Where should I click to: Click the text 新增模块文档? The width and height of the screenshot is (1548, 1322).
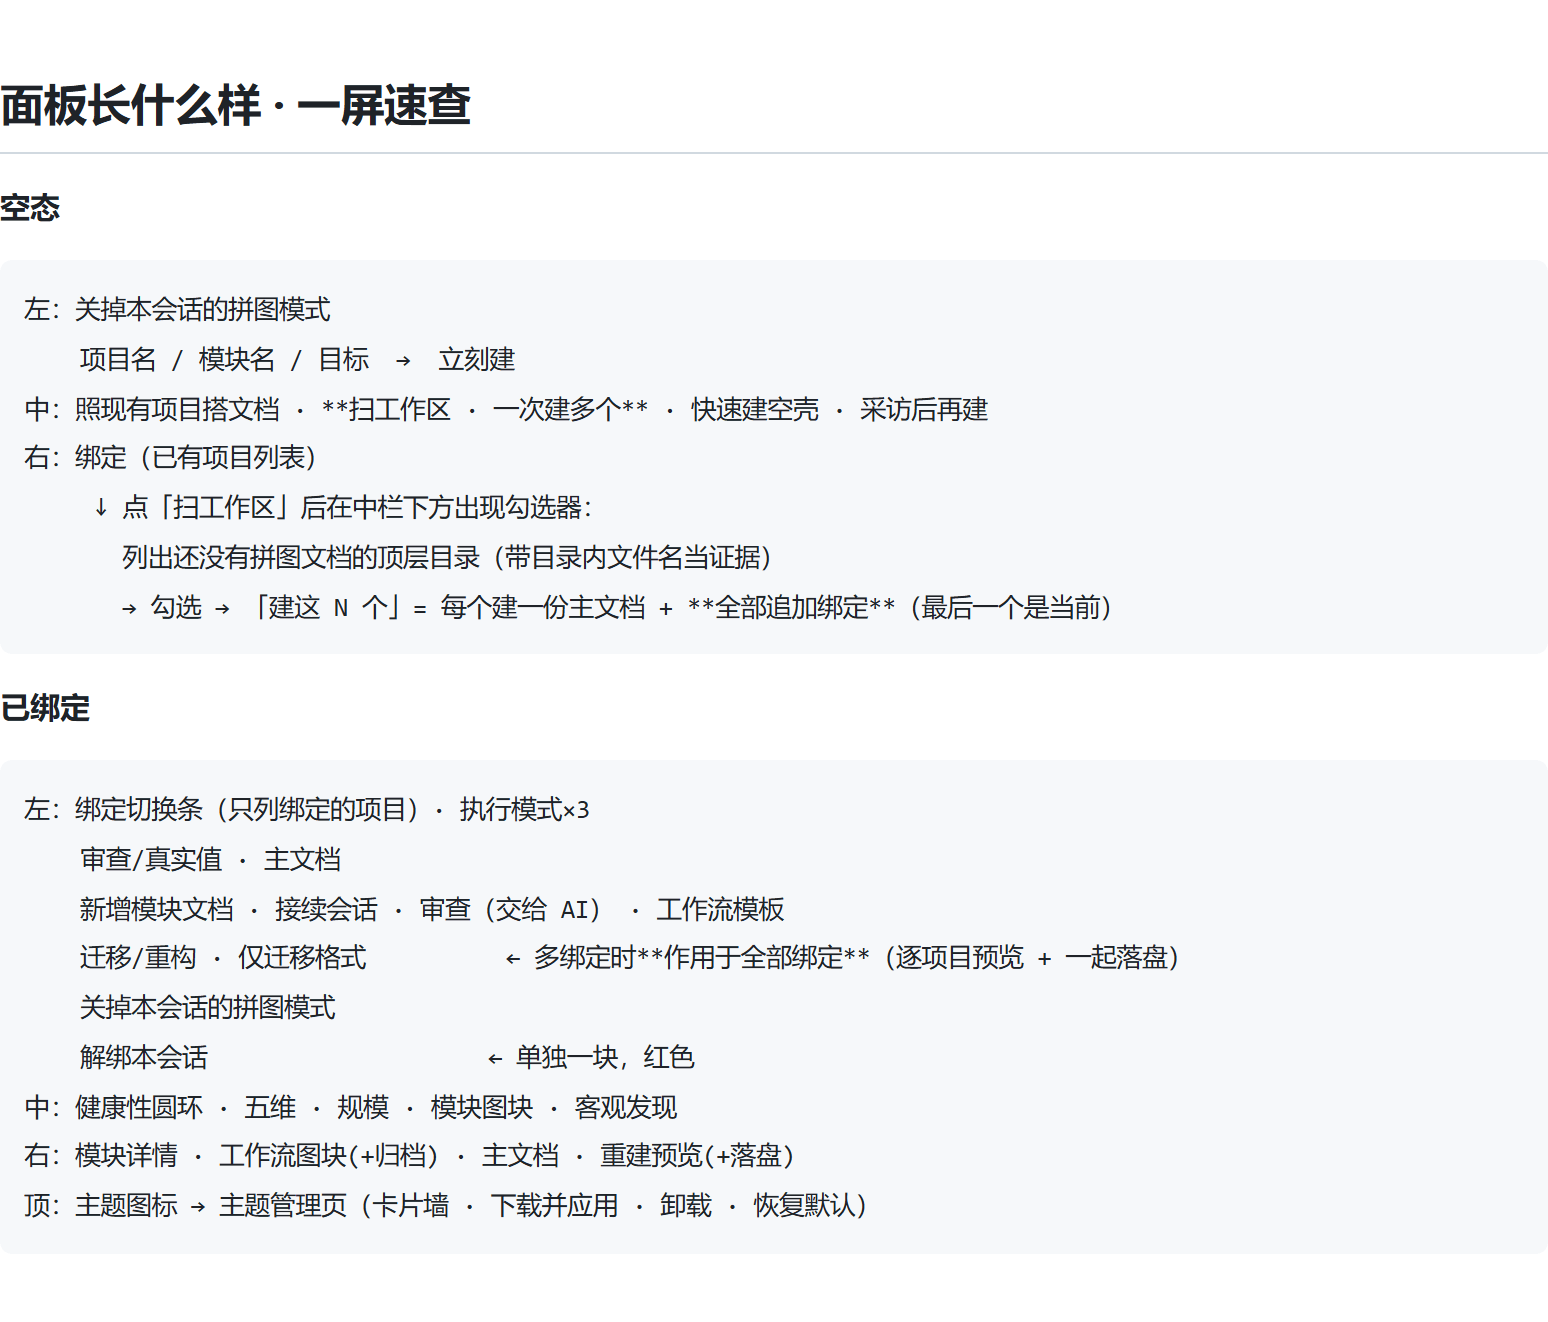157,909
